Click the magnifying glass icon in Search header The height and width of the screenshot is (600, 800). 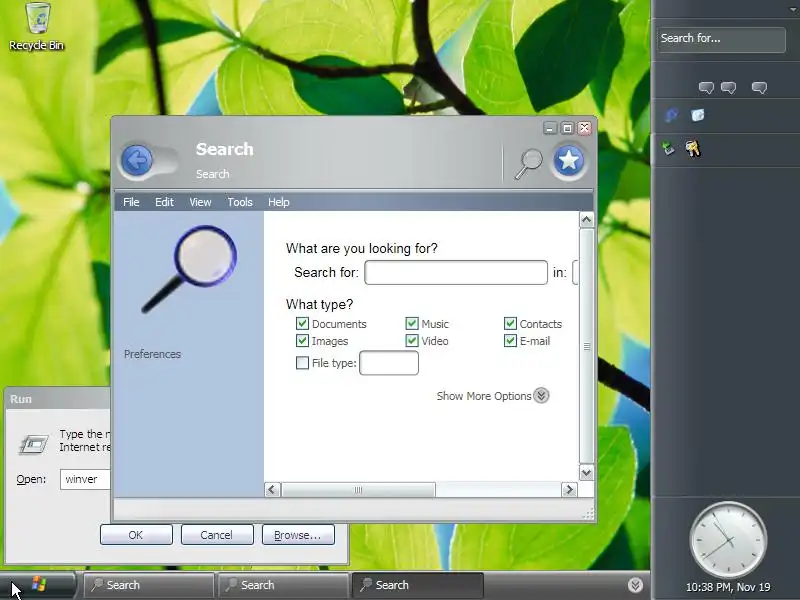click(x=529, y=163)
